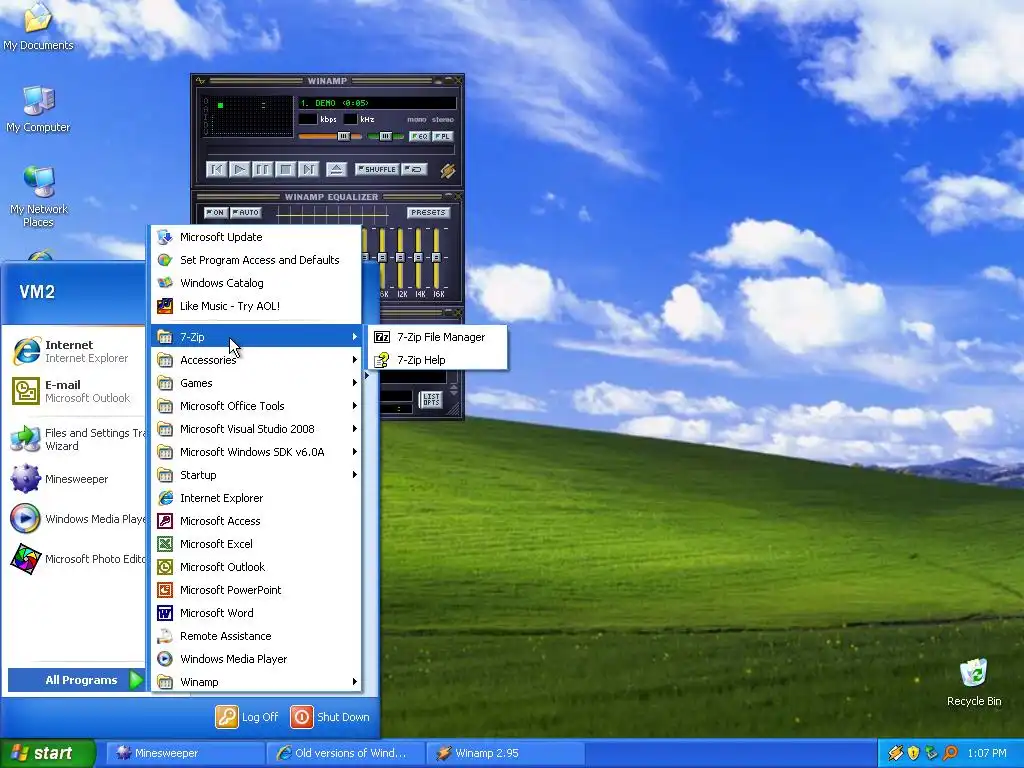Click the 12K equalizer band slider
The width and height of the screenshot is (1024, 768).
pyautogui.click(x=400, y=259)
